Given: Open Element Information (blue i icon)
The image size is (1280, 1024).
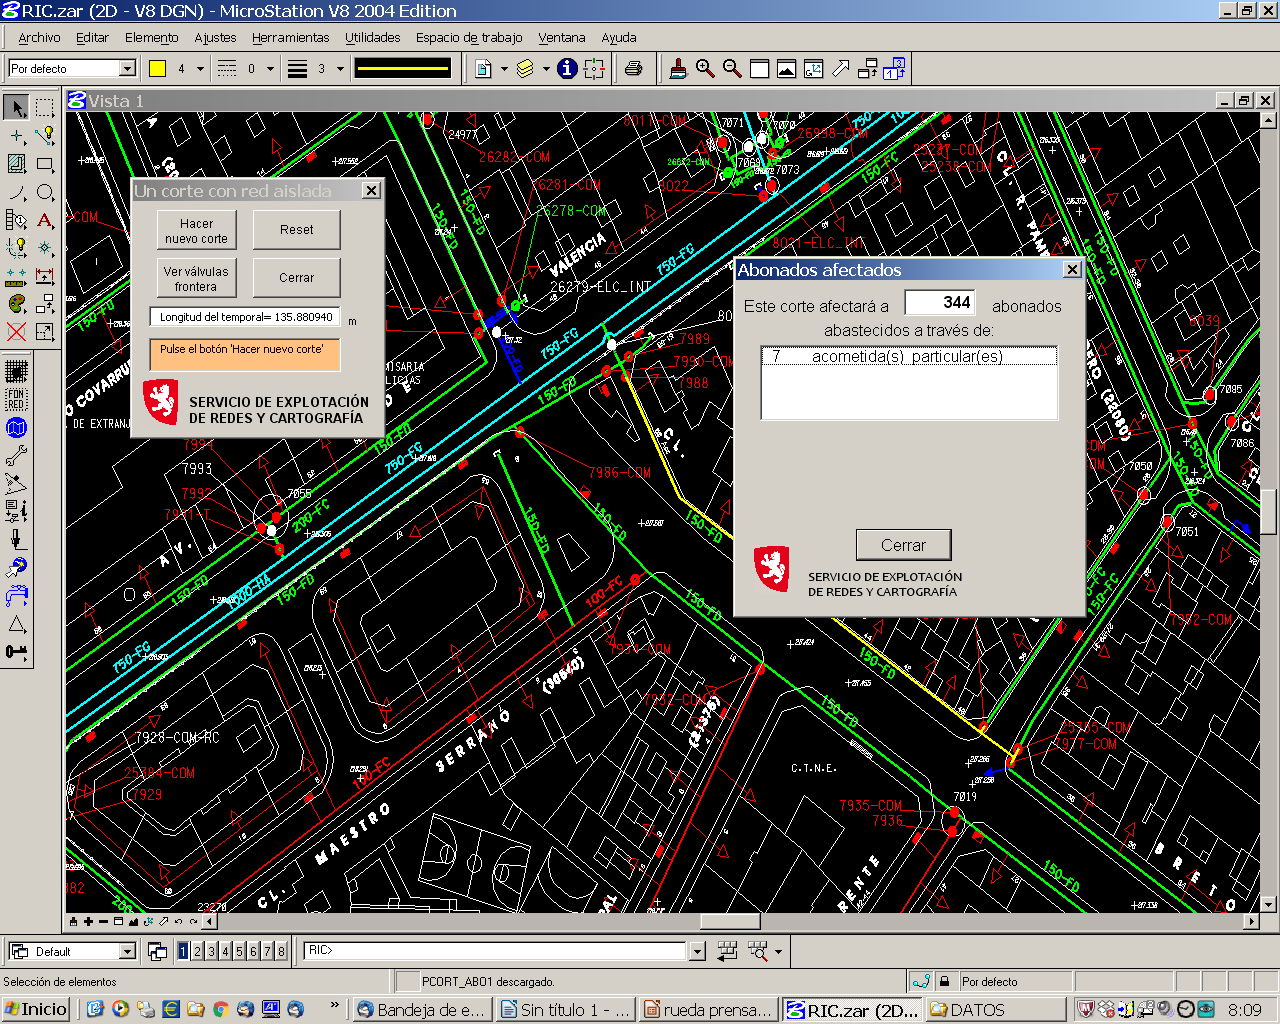Looking at the screenshot, I should tap(567, 69).
